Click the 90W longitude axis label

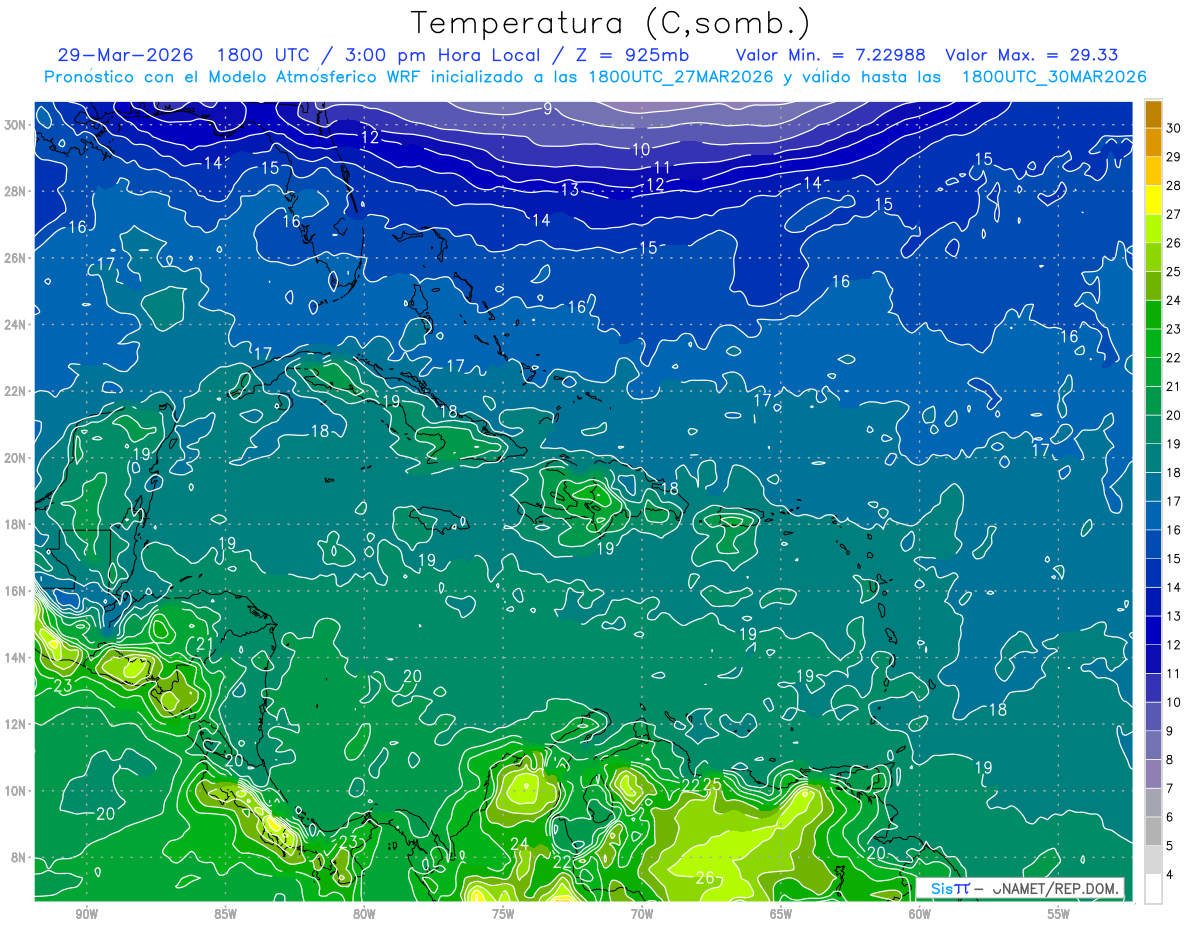click(x=86, y=914)
